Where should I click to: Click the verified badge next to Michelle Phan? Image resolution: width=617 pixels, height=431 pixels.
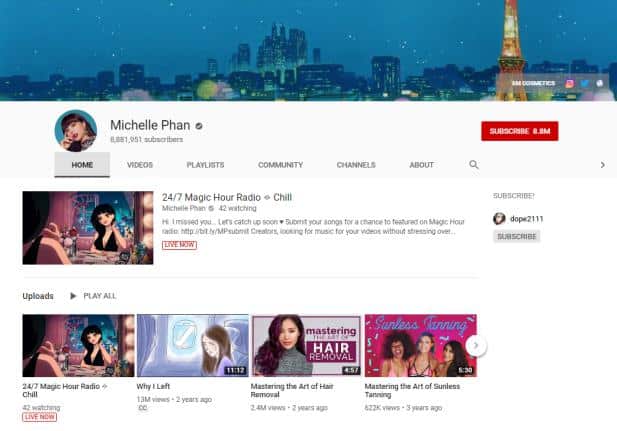coord(199,126)
